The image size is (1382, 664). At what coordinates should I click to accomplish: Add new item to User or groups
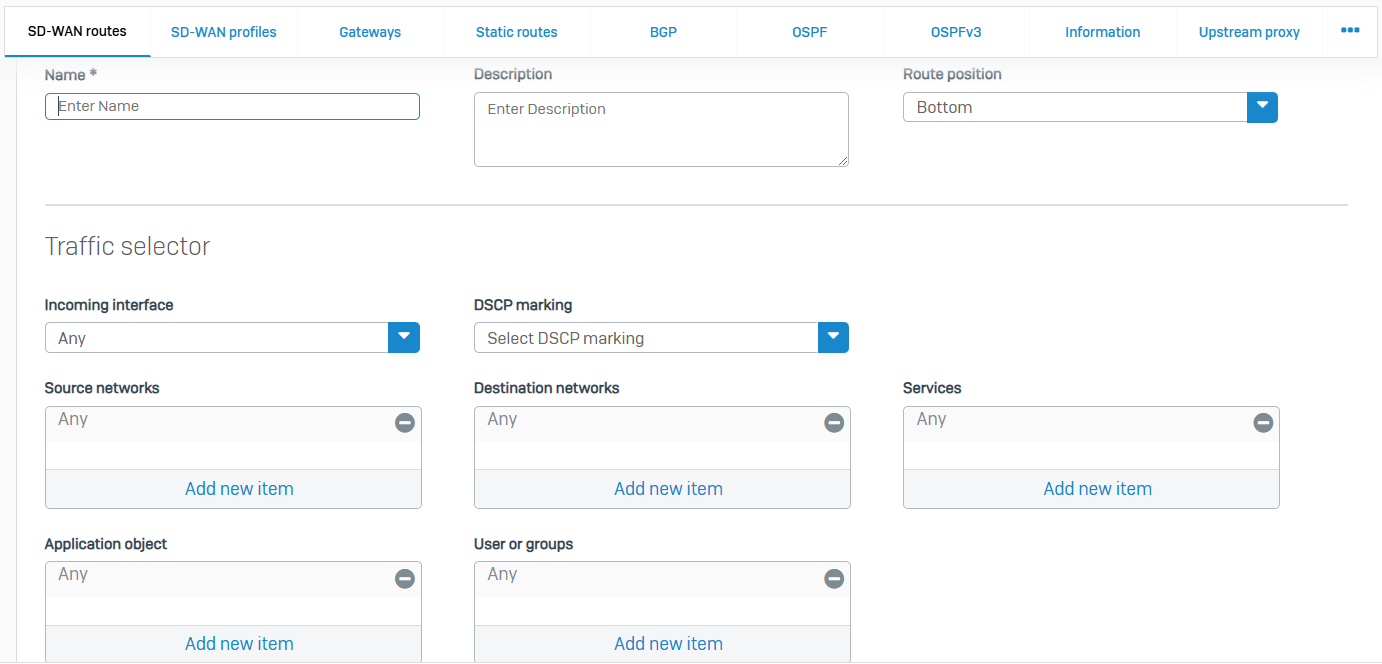point(668,644)
